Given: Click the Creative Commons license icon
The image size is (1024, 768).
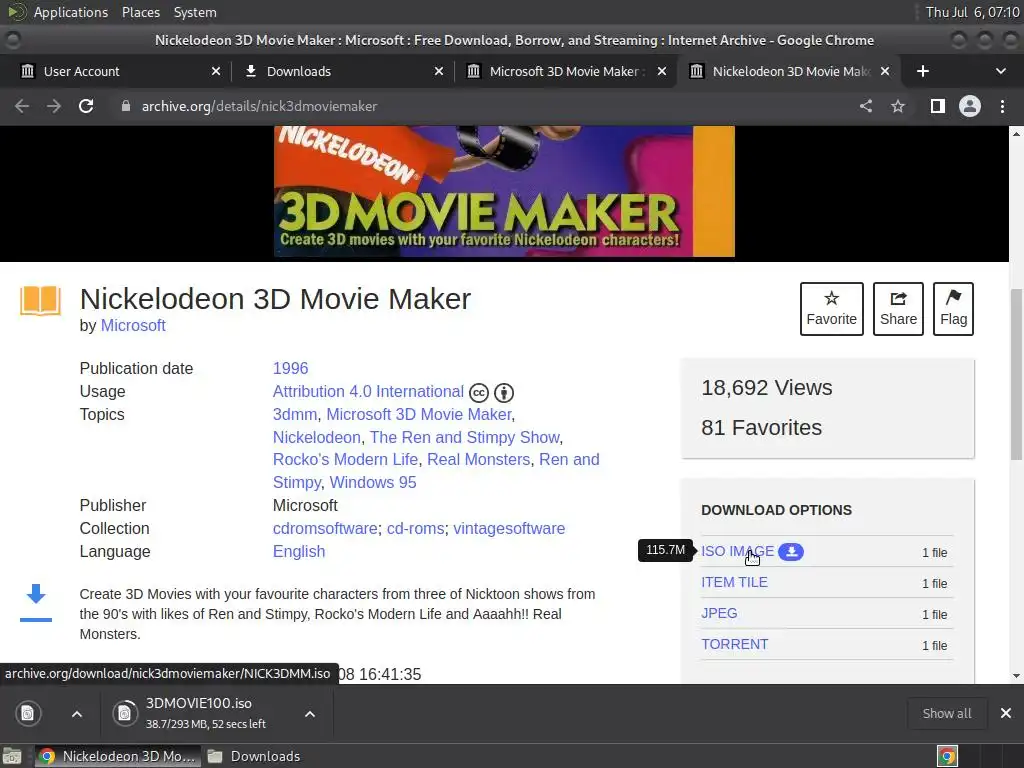Looking at the screenshot, I should tap(479, 392).
